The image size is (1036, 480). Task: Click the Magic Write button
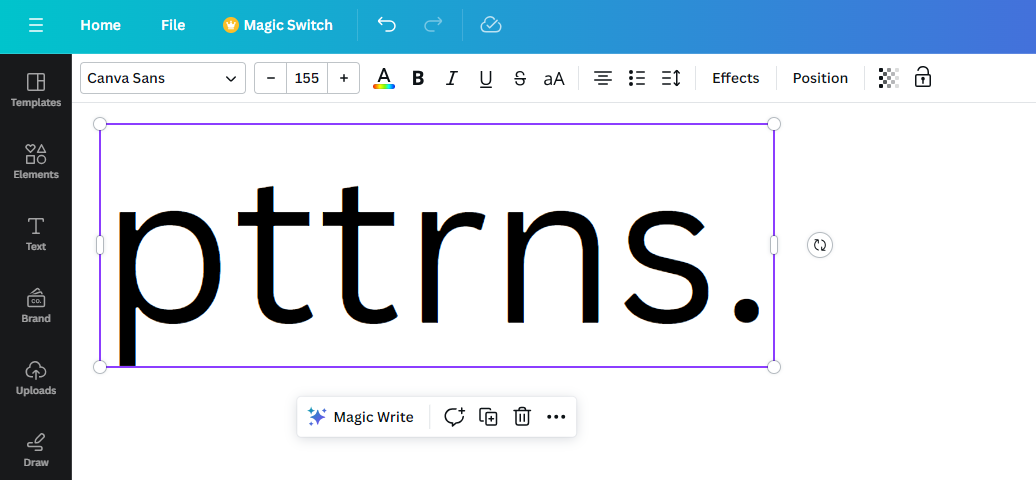click(x=361, y=417)
